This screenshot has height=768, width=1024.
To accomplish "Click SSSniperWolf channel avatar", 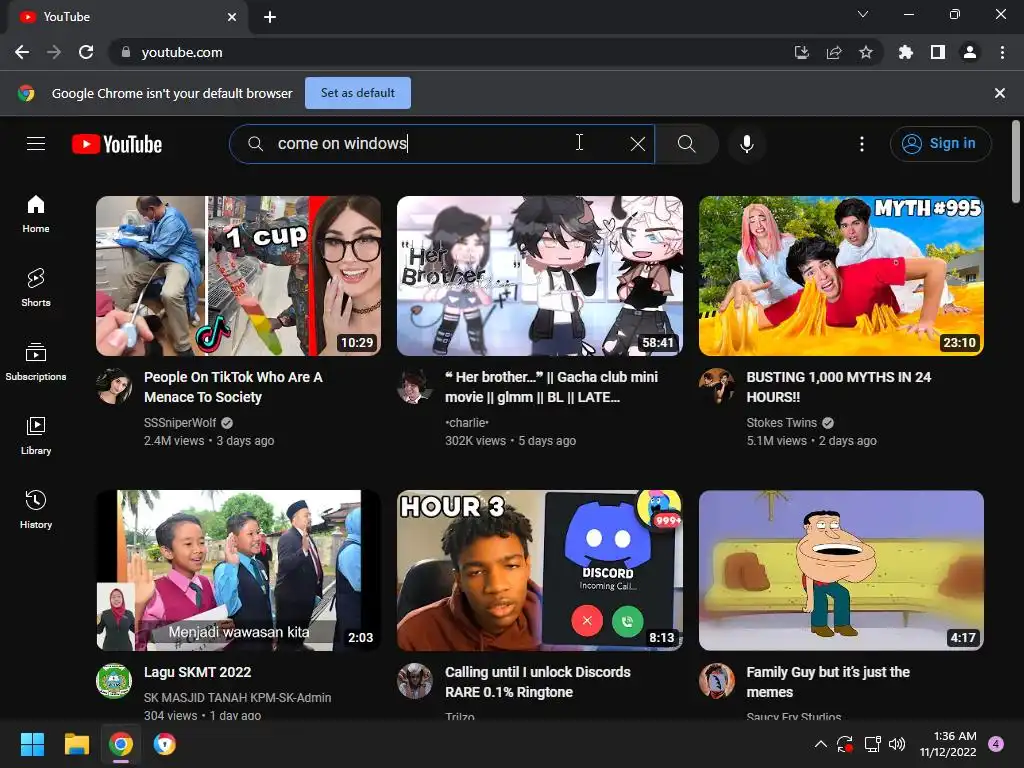I will (114, 386).
